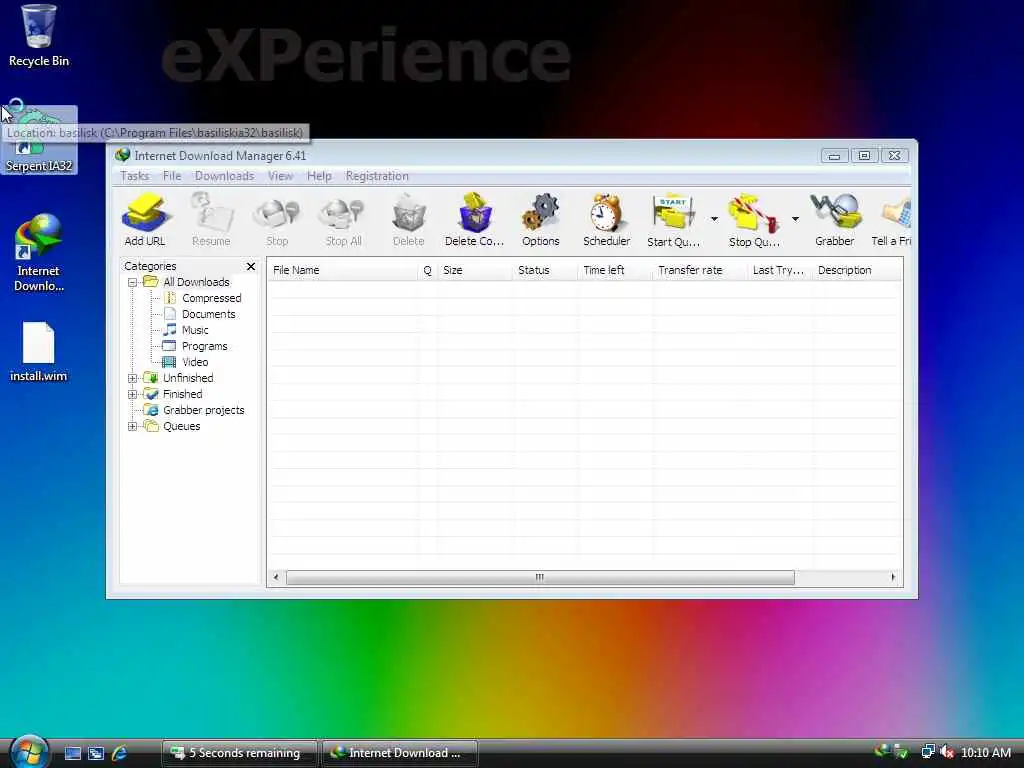1024x768 pixels.
Task: Sort by Status column header
Action: (x=545, y=270)
